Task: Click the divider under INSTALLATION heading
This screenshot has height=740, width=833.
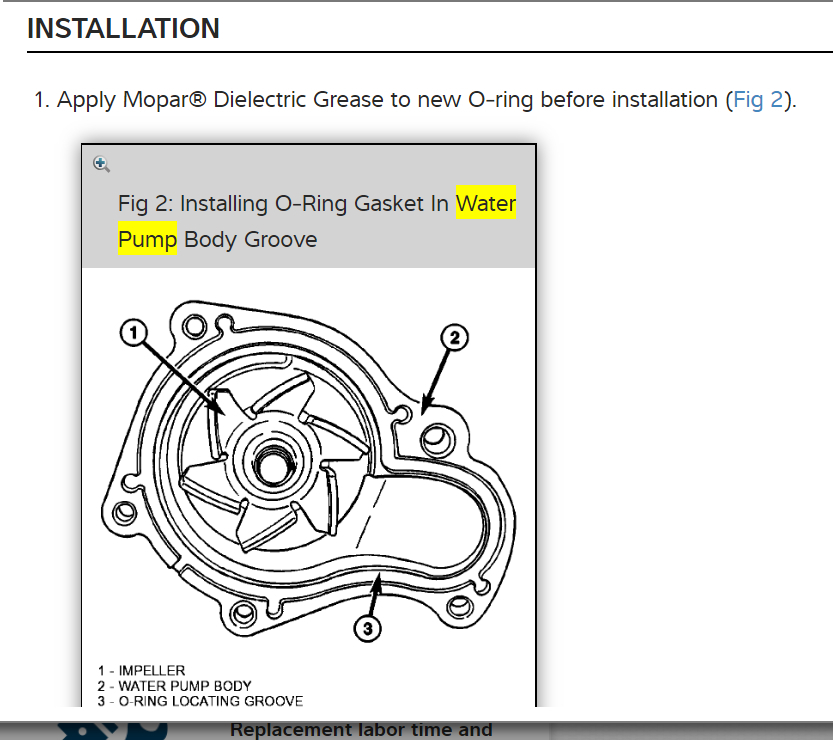Action: (416, 51)
